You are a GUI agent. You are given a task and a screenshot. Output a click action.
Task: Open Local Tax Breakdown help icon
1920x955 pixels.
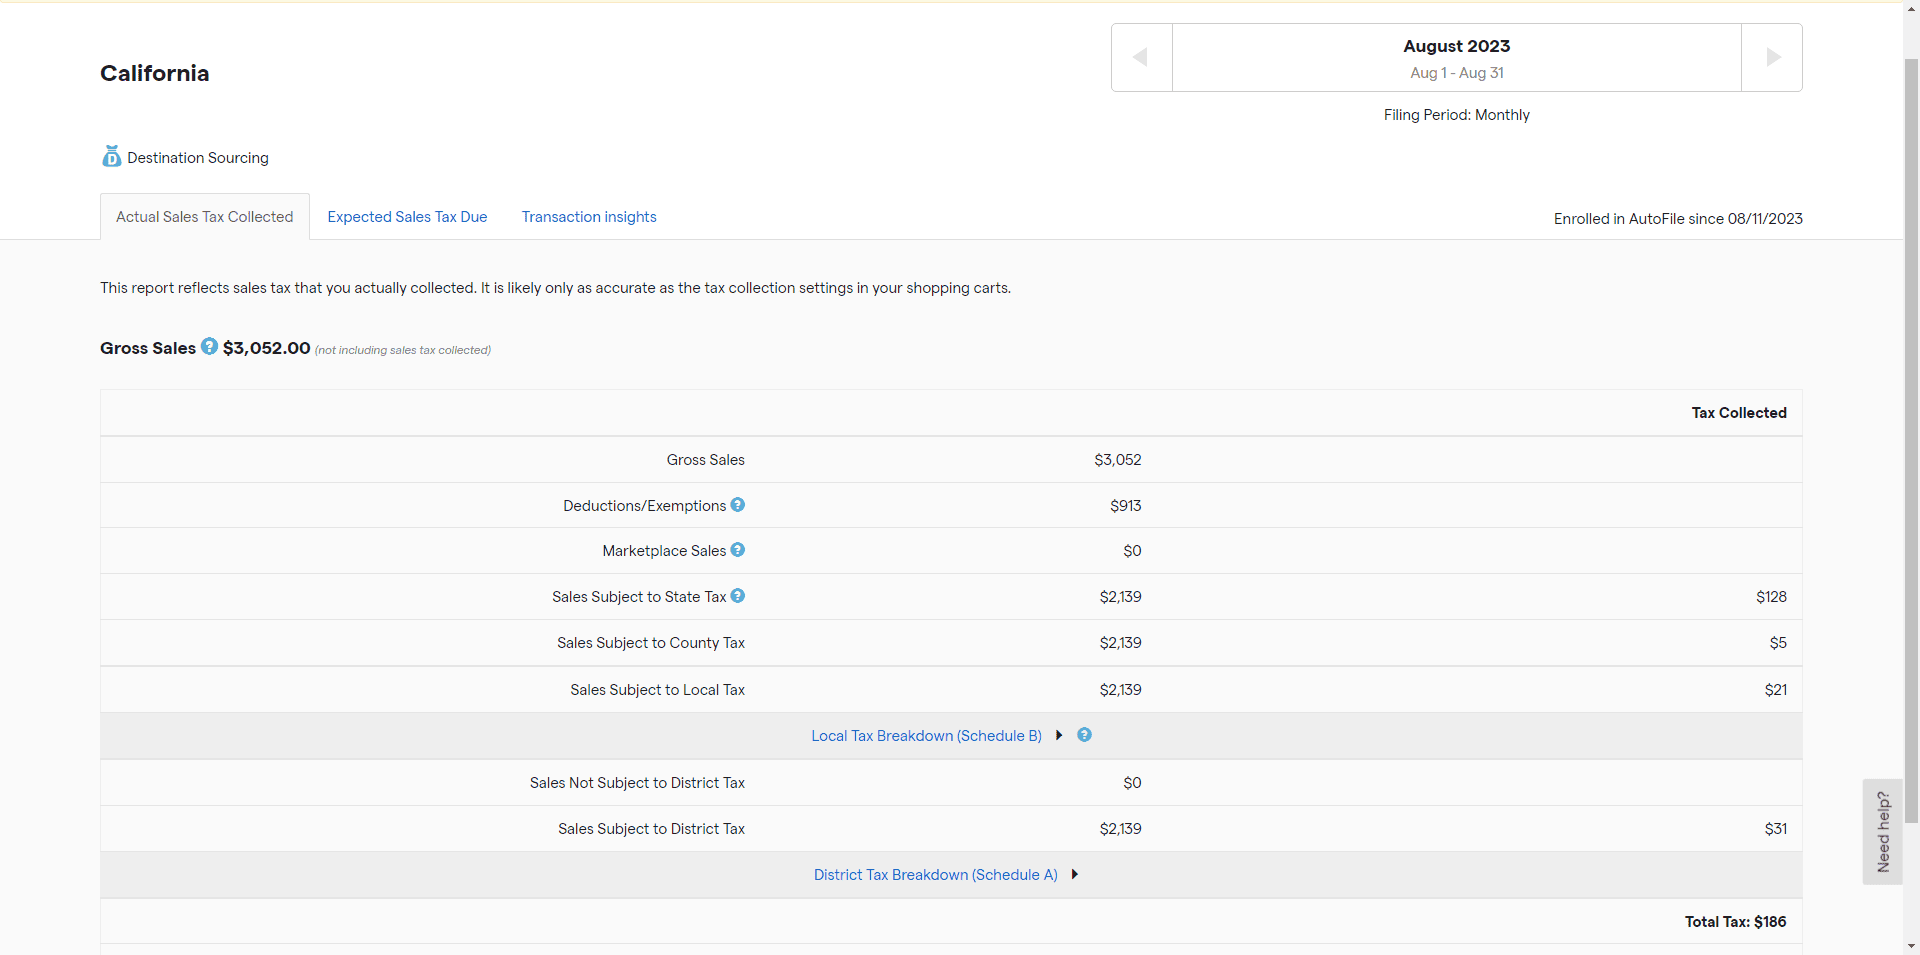click(x=1084, y=735)
